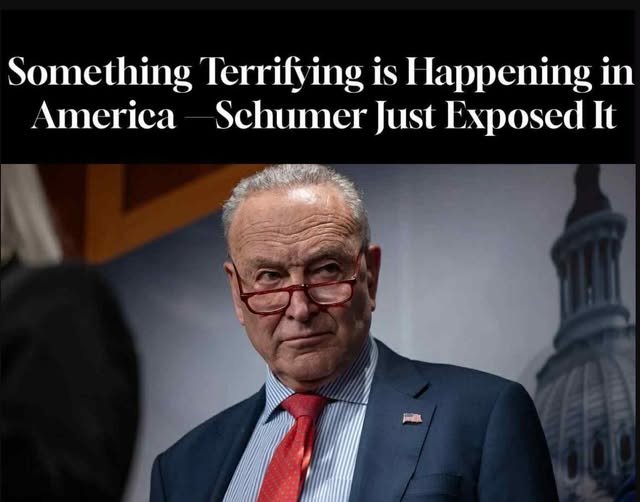Select the blurred dark figure in foreground
The image size is (640, 502).
coord(67,382)
